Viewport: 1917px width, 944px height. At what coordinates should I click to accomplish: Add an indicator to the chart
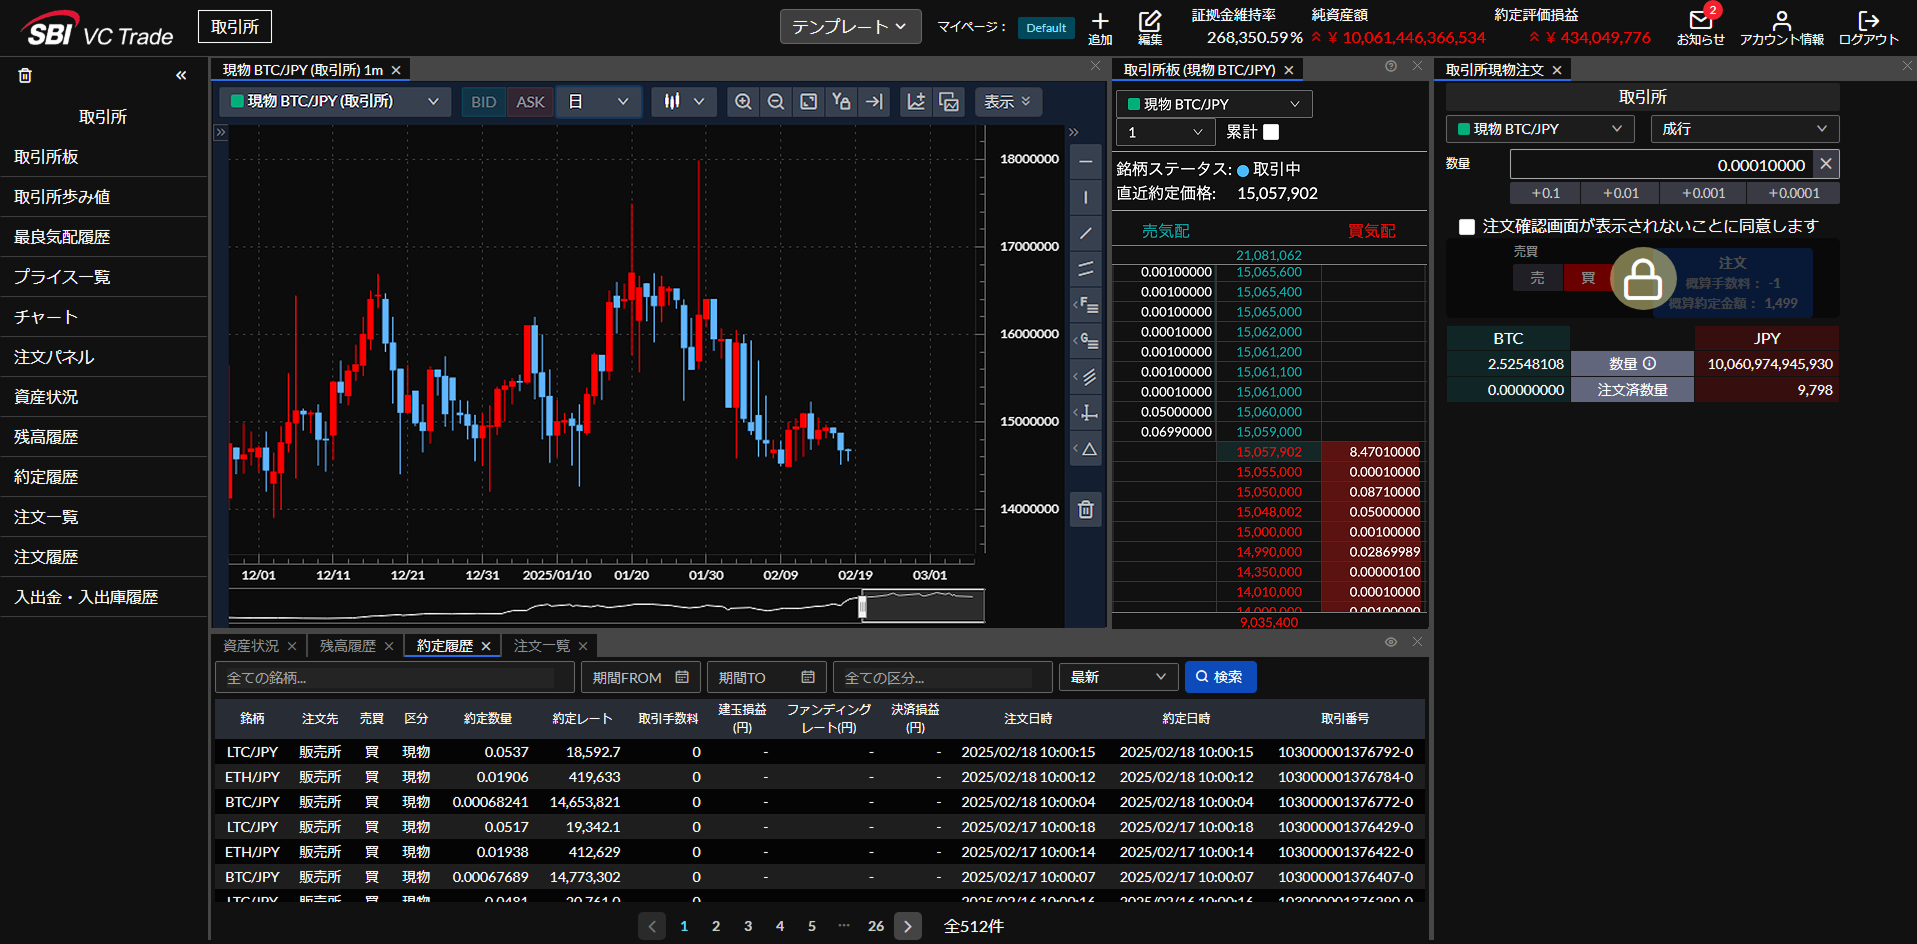916,102
